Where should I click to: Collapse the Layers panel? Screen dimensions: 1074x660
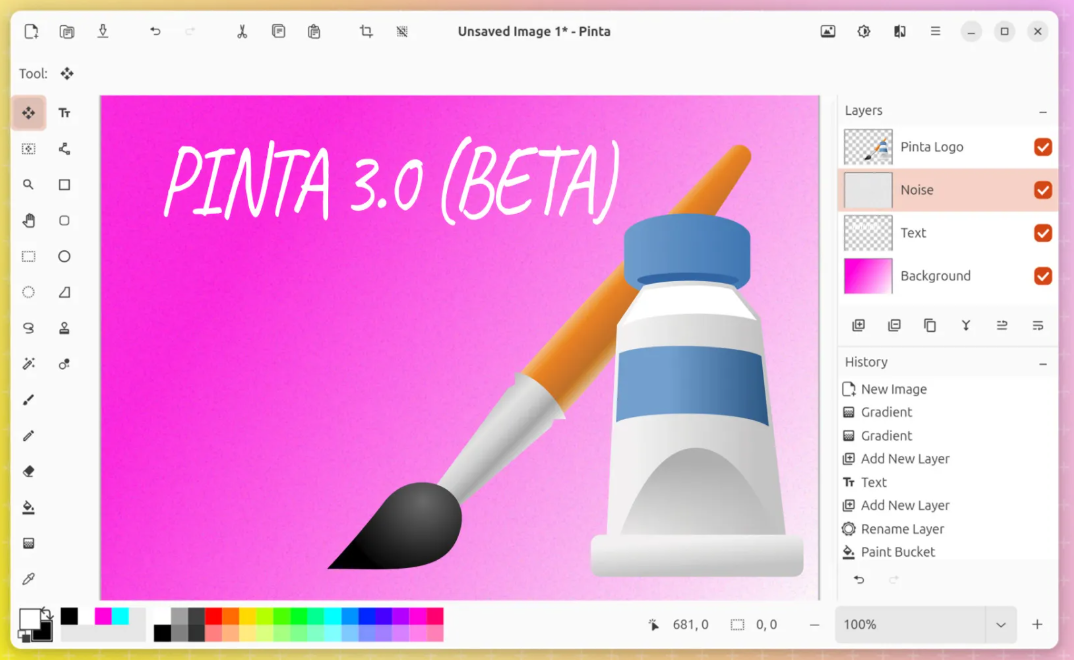point(1042,112)
